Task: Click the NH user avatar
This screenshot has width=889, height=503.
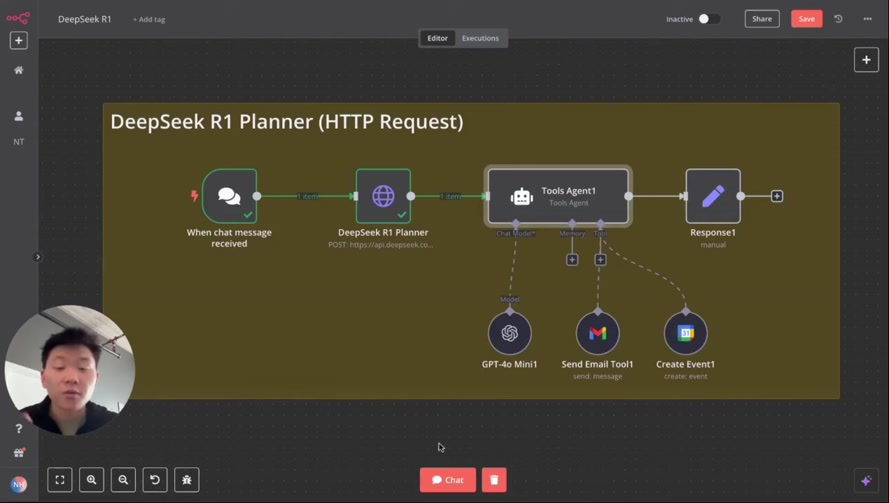Action: coord(19,484)
